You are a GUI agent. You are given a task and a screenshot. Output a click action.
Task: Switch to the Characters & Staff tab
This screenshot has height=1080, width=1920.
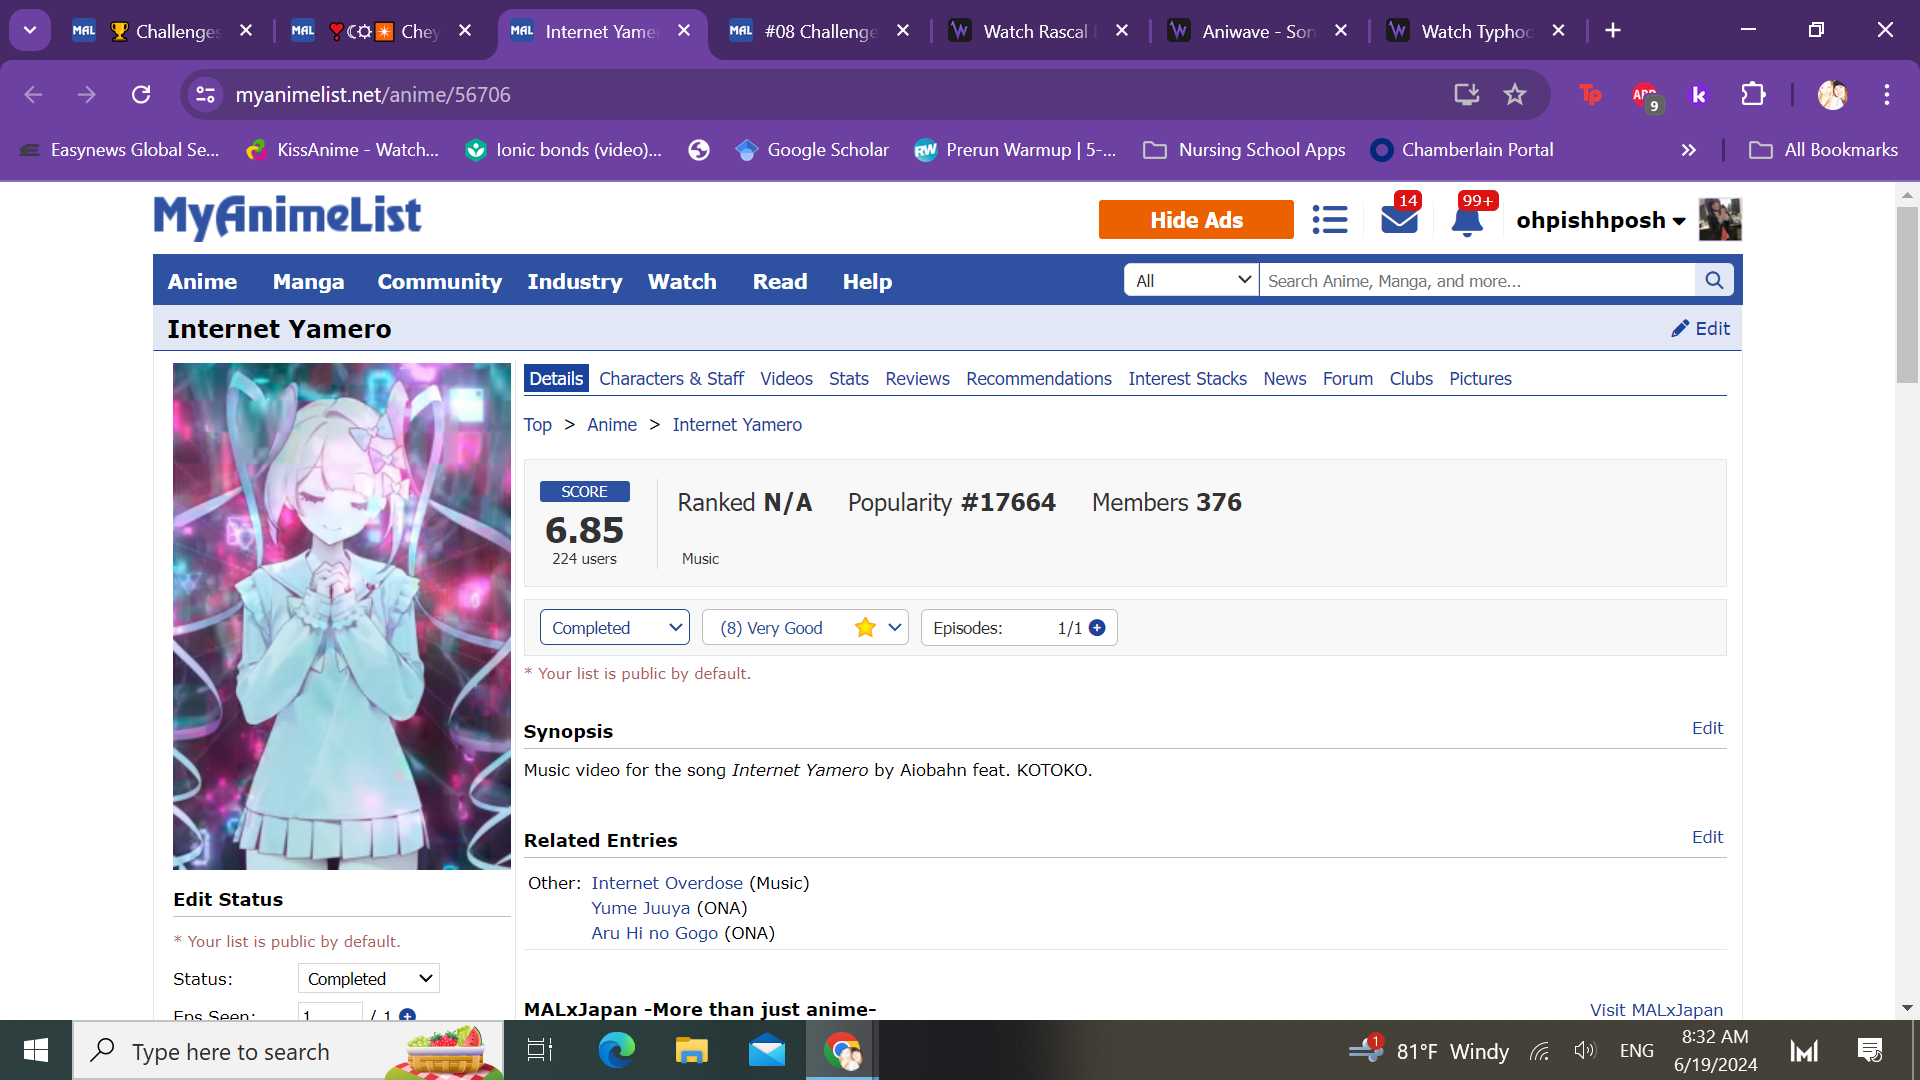tap(671, 379)
